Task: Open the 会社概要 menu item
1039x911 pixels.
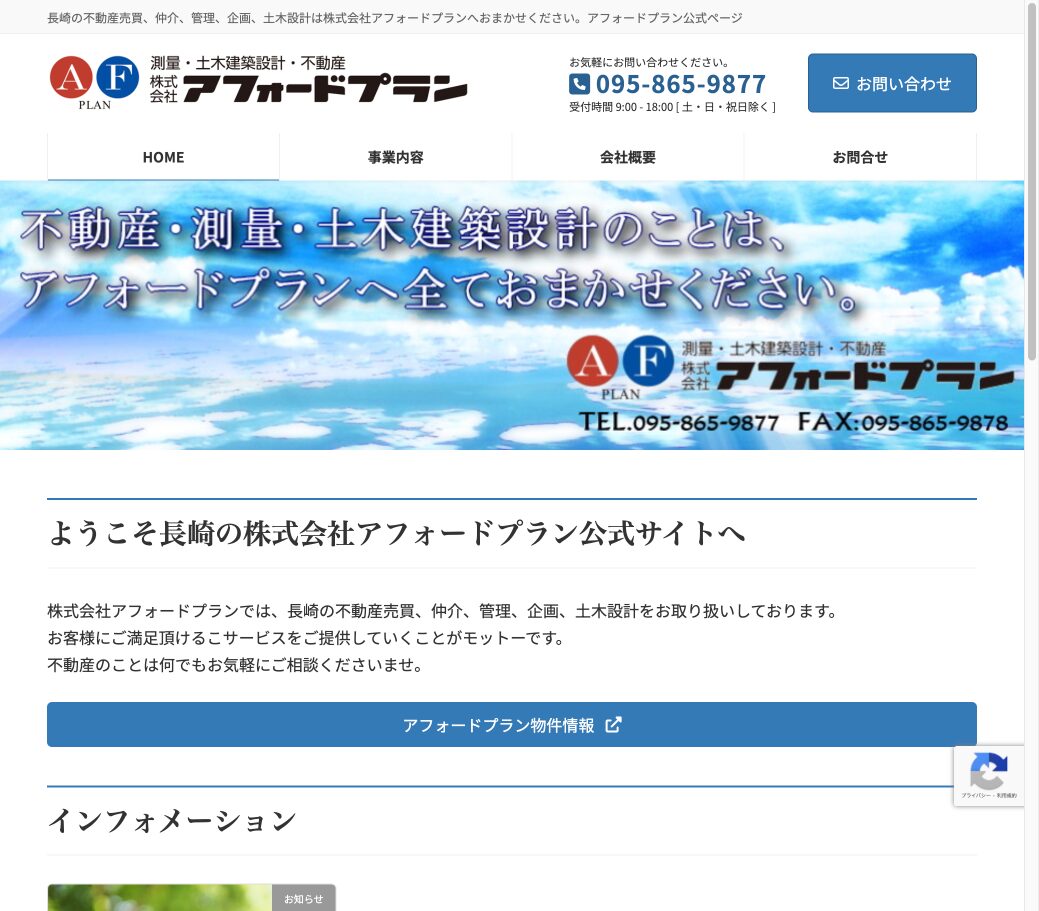Action: 628,157
